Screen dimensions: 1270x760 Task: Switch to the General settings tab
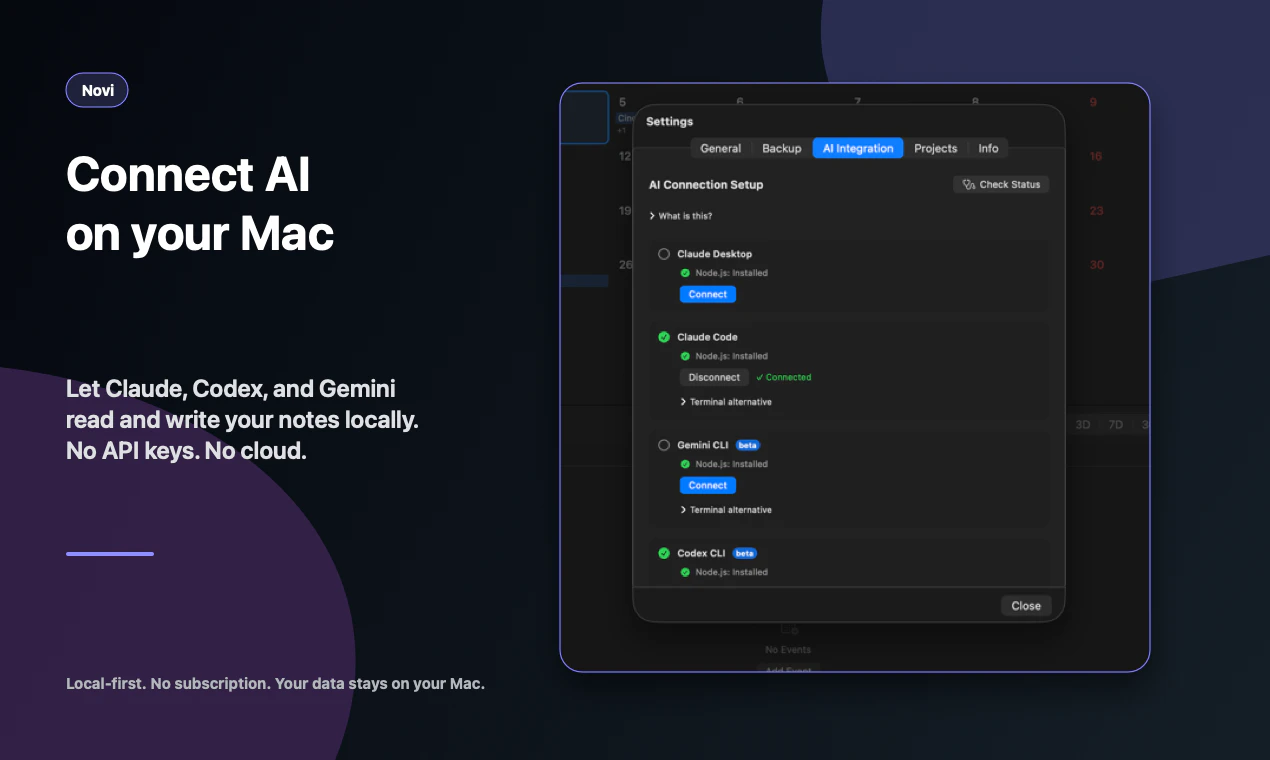tap(720, 148)
